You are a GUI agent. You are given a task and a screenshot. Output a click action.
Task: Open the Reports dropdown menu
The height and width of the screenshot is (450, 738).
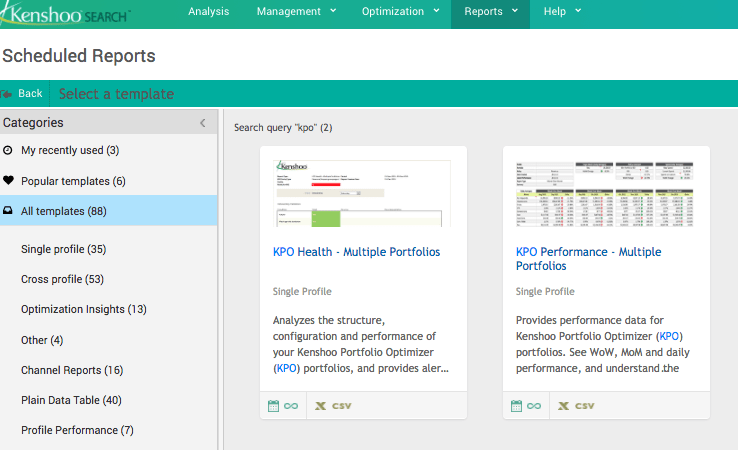coord(490,11)
